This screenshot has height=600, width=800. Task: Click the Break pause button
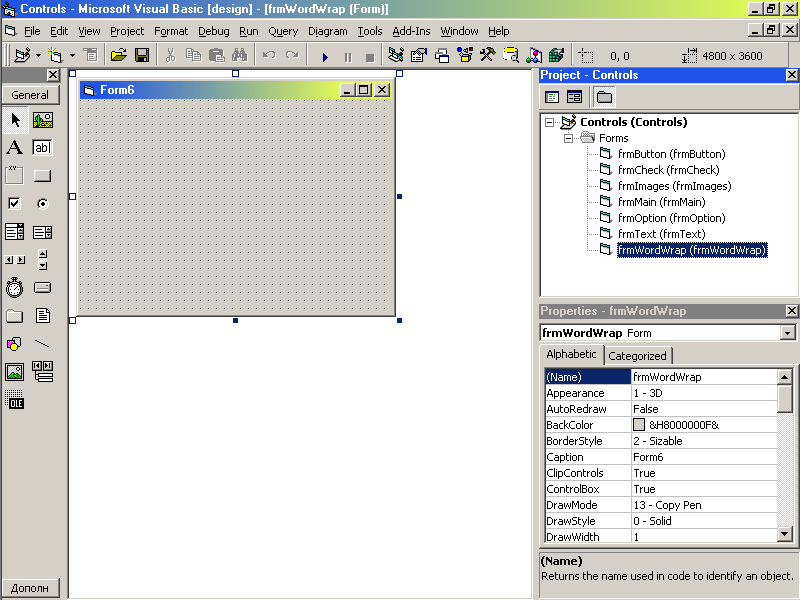(348, 56)
